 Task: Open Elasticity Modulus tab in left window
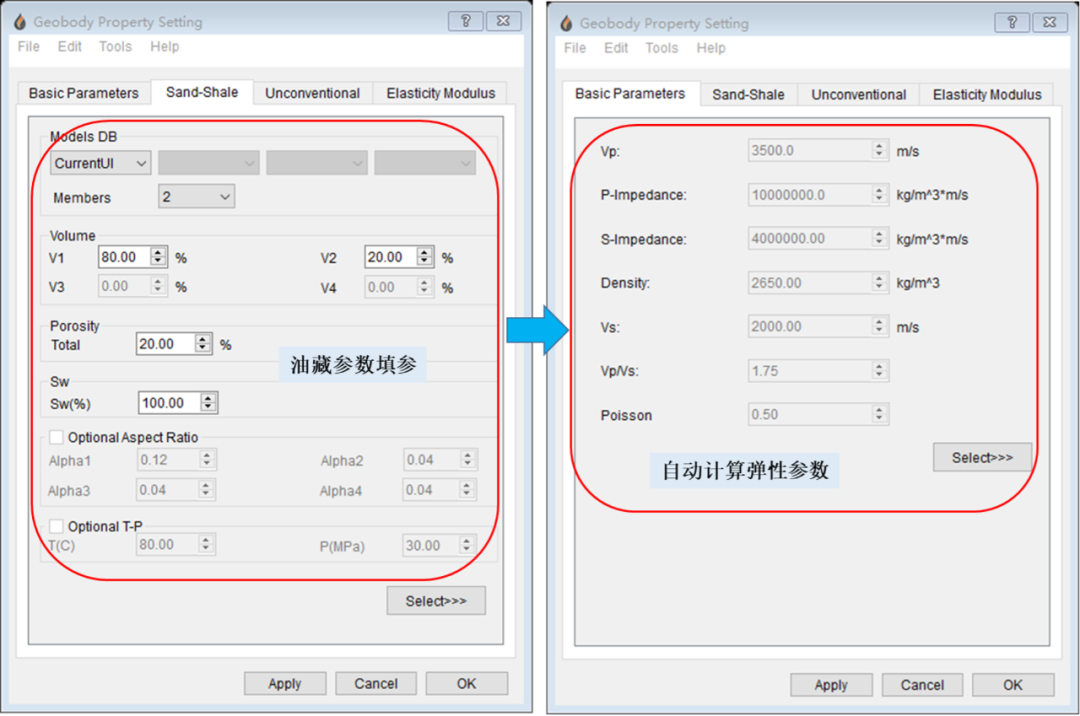(440, 93)
